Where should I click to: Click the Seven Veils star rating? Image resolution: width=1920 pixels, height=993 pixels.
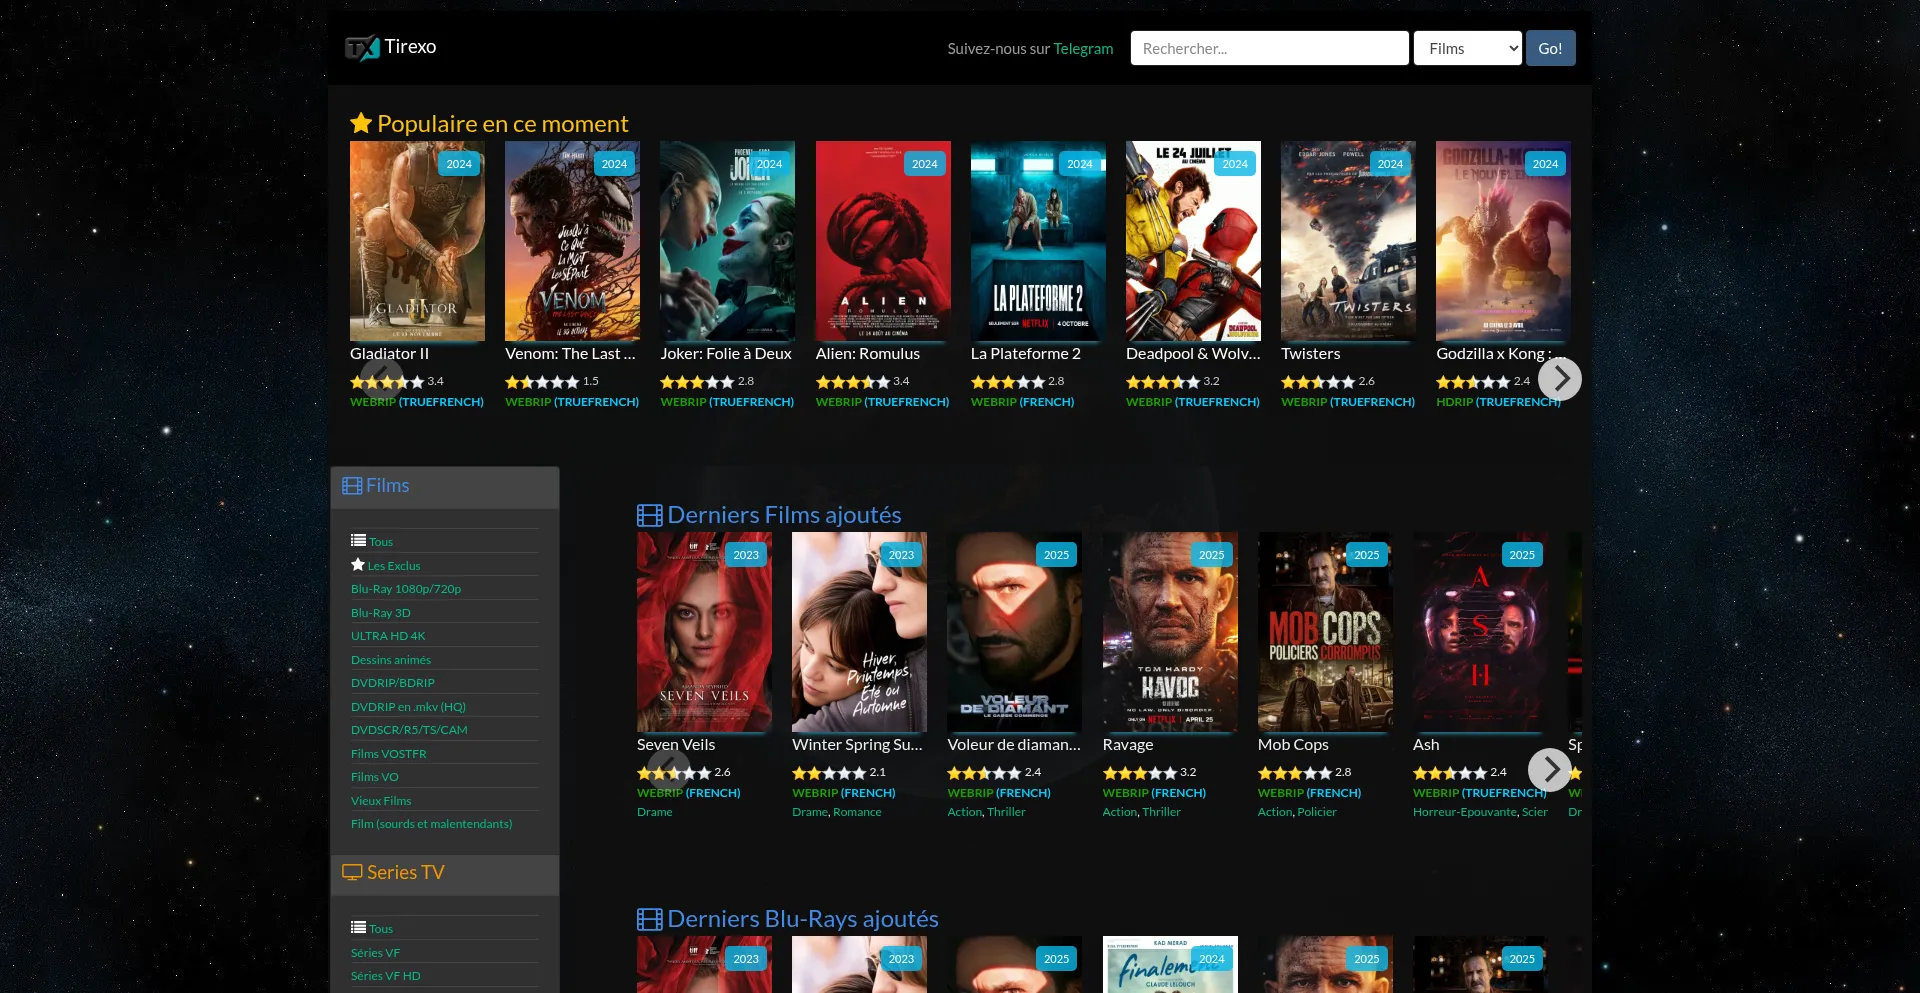674,773
